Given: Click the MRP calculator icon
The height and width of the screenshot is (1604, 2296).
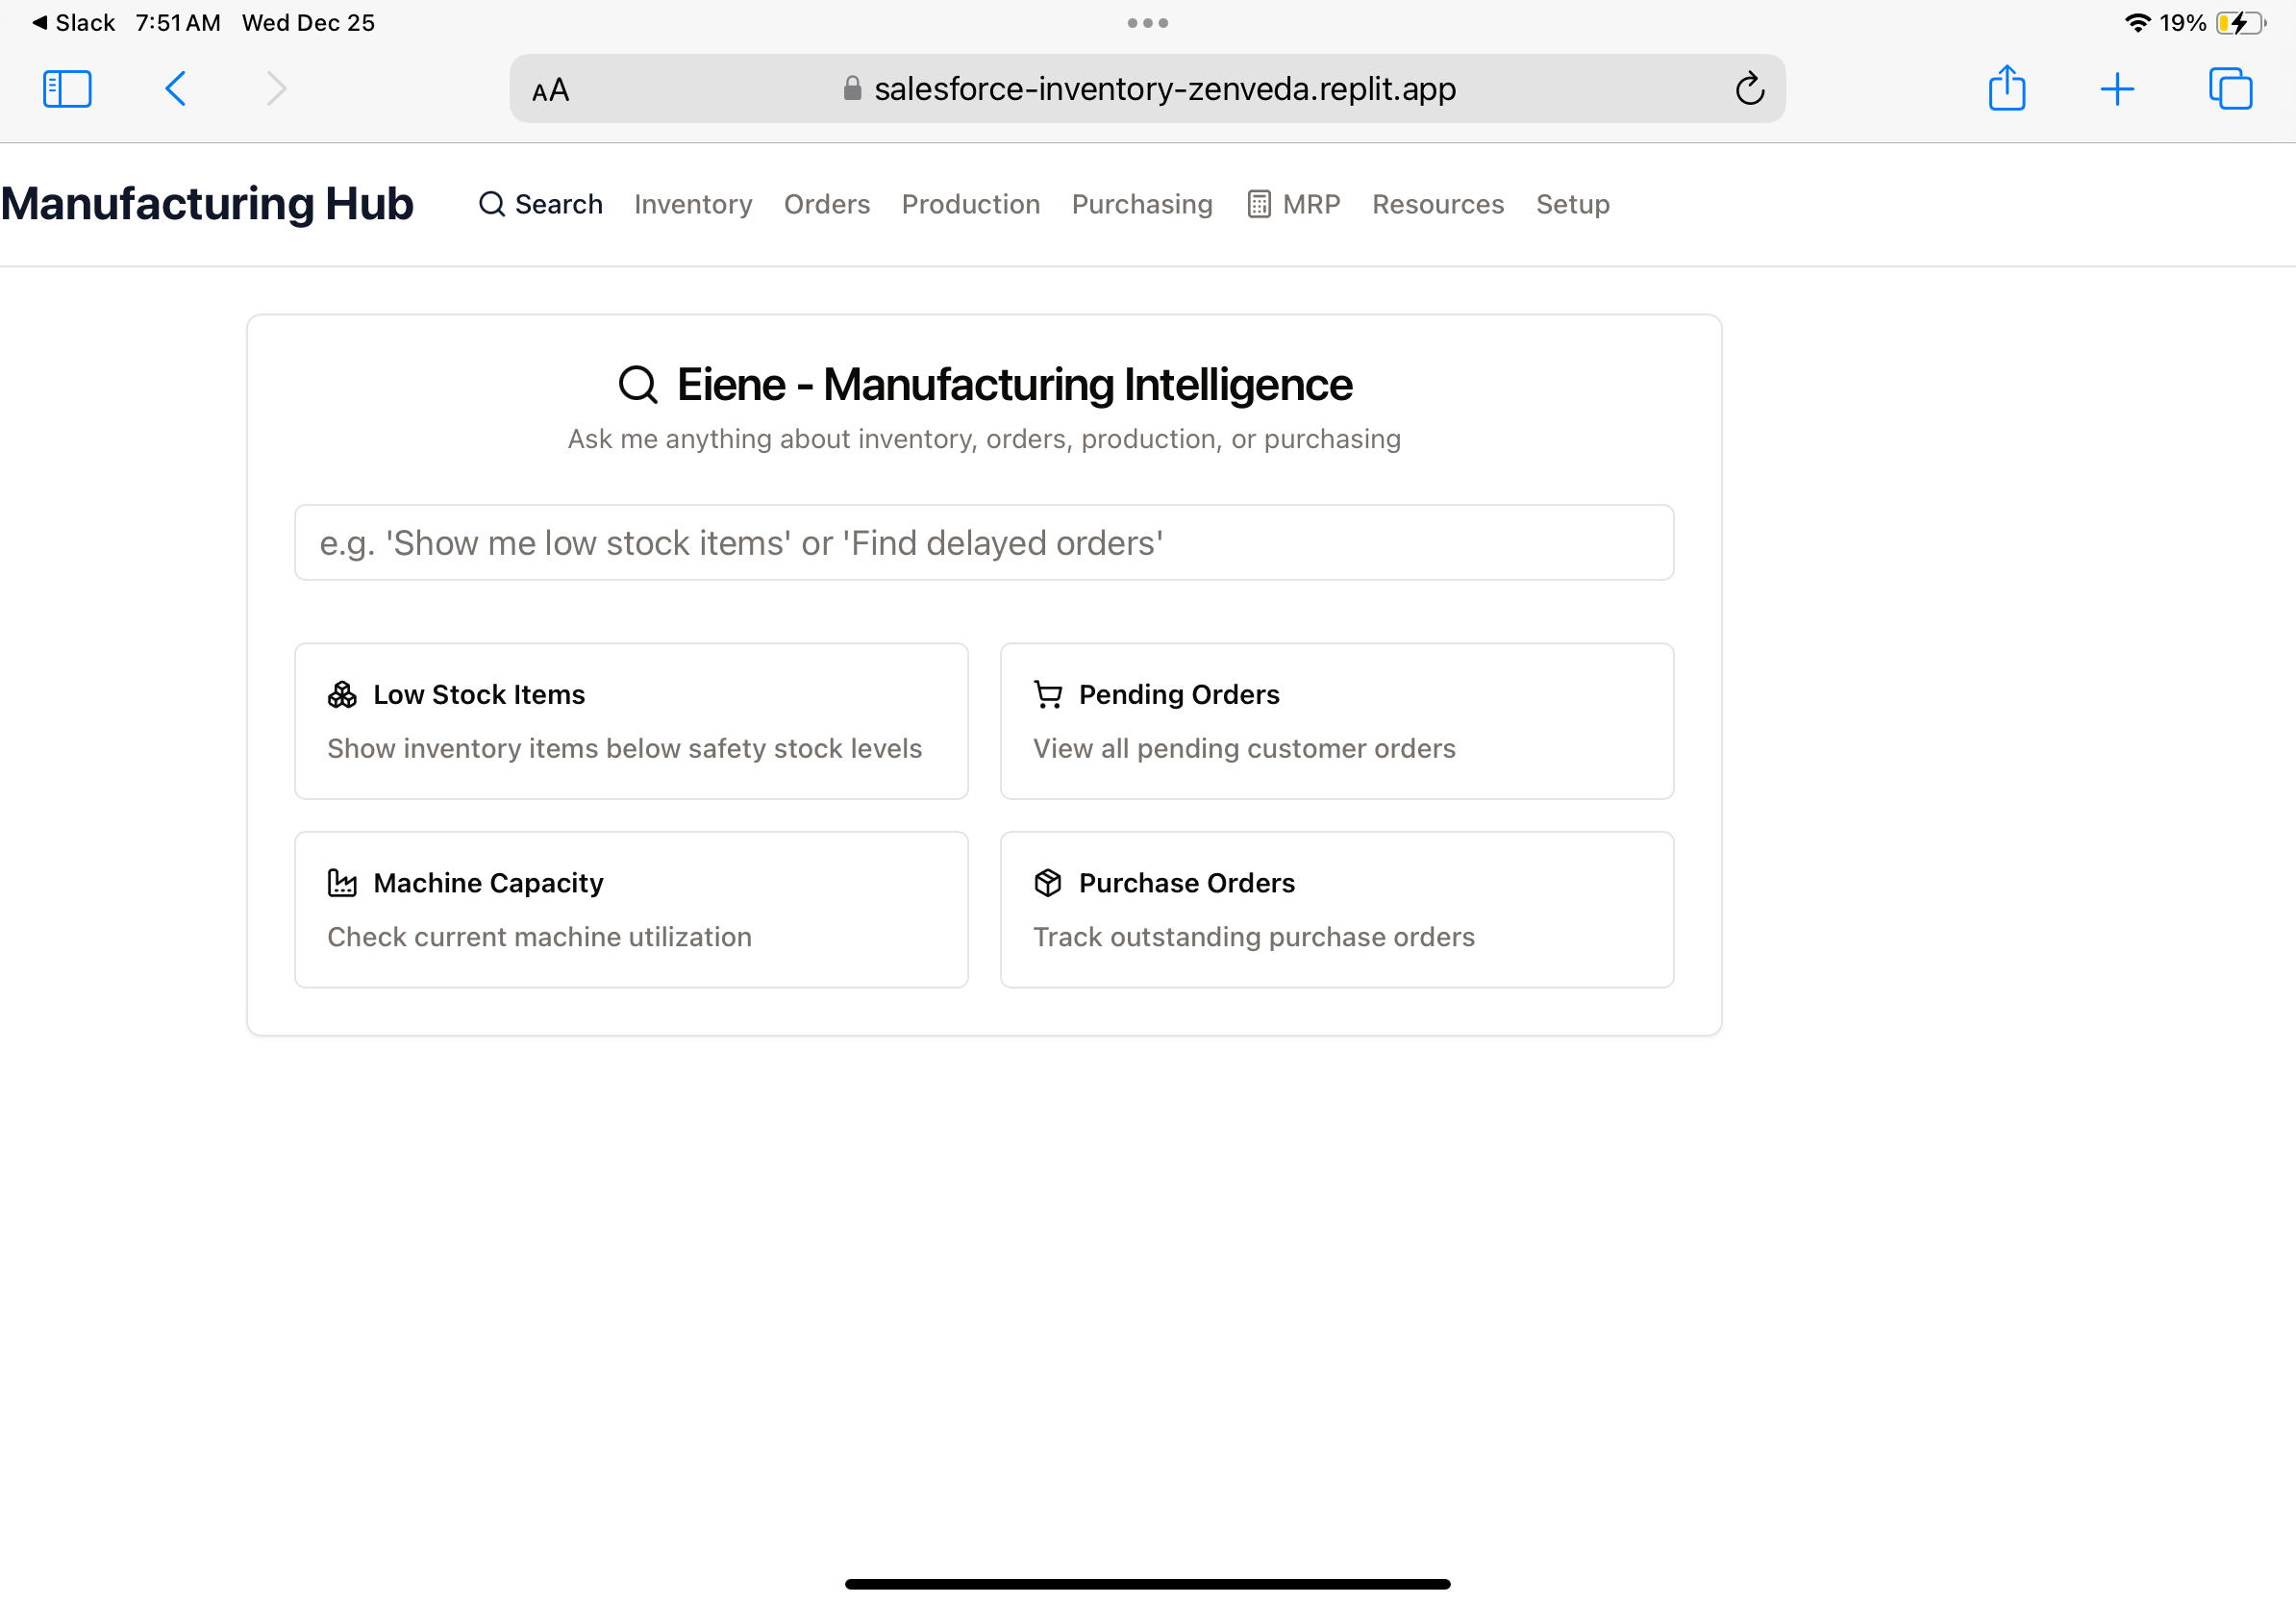Looking at the screenshot, I should coord(1258,204).
